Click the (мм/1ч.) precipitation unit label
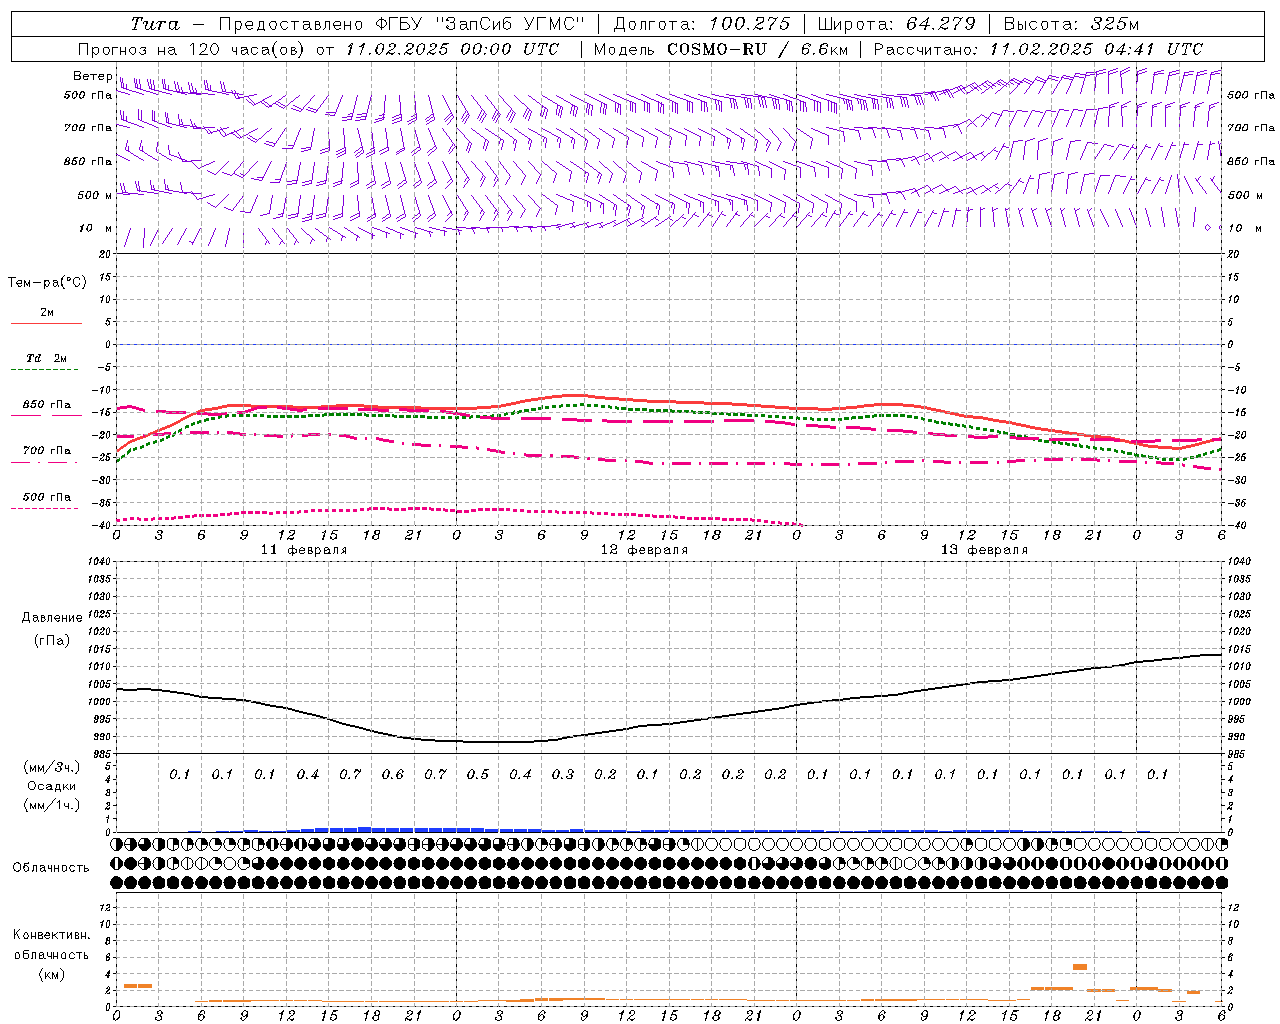Viewport: 1280px width, 1024px height. coord(52,805)
